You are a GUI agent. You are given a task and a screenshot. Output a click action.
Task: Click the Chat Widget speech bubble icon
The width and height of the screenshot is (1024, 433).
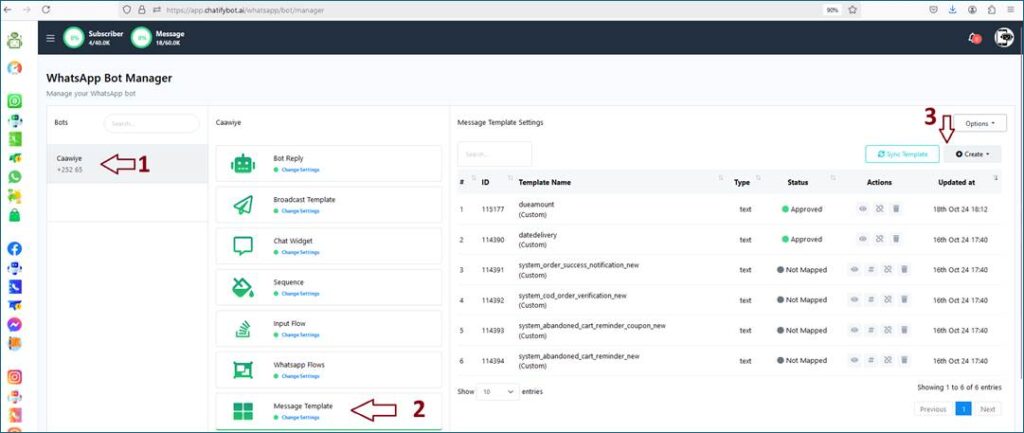242,246
